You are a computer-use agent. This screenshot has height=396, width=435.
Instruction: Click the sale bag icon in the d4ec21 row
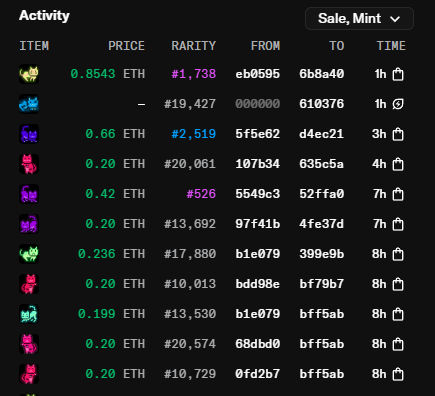398,134
